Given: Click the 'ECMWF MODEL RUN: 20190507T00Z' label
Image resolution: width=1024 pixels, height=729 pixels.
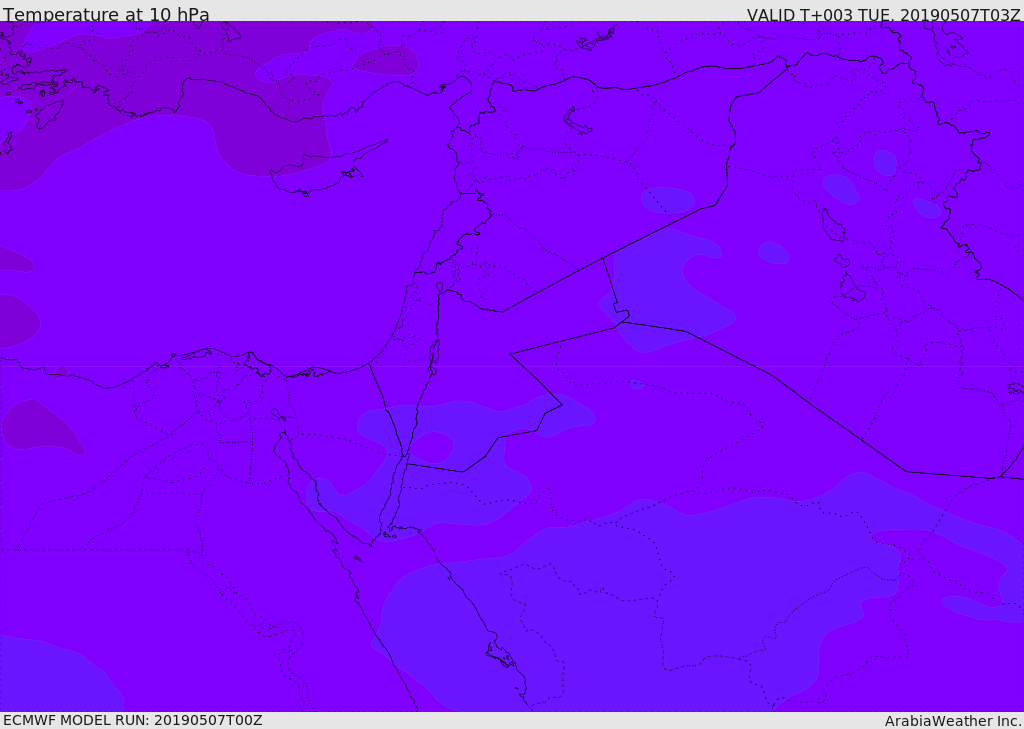Looking at the screenshot, I should [x=133, y=720].
